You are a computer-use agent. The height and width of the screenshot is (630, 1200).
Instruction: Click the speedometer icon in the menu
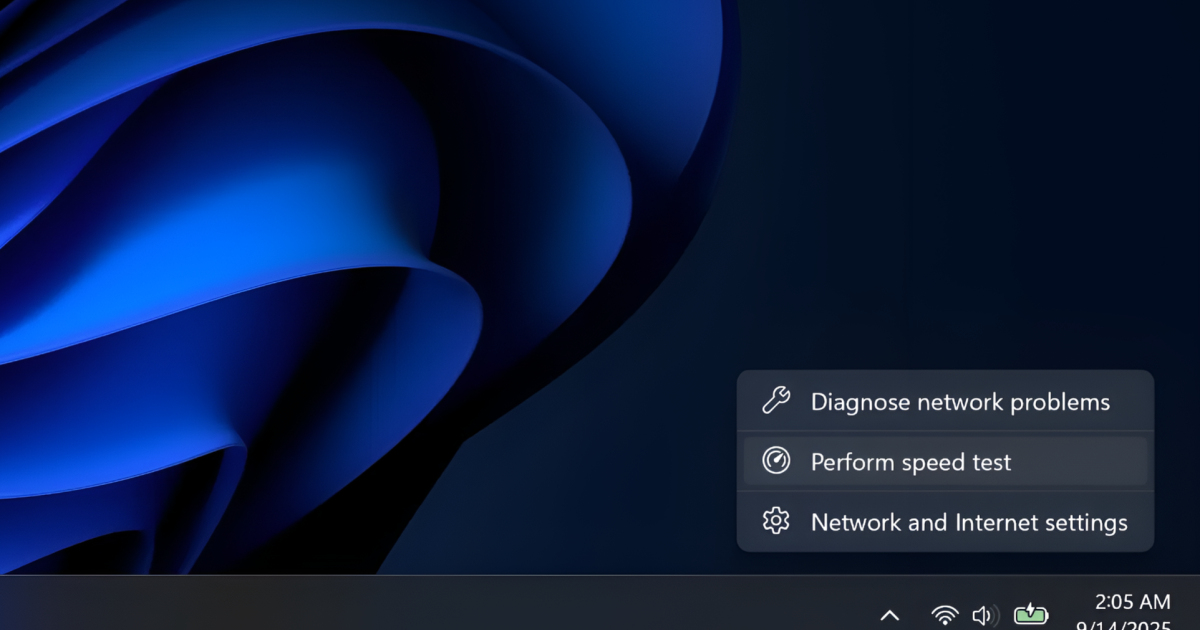(776, 461)
